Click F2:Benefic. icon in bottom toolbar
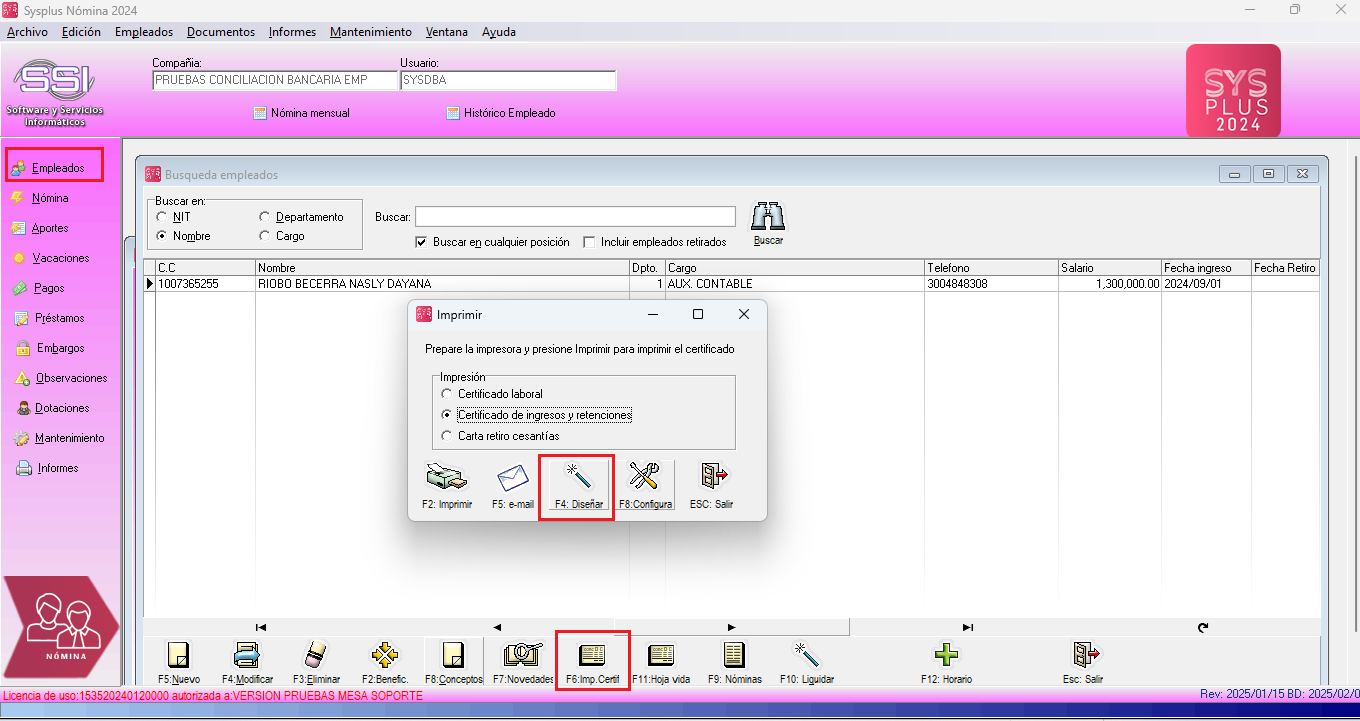Viewport: 1360px width, 721px height. 385,662
